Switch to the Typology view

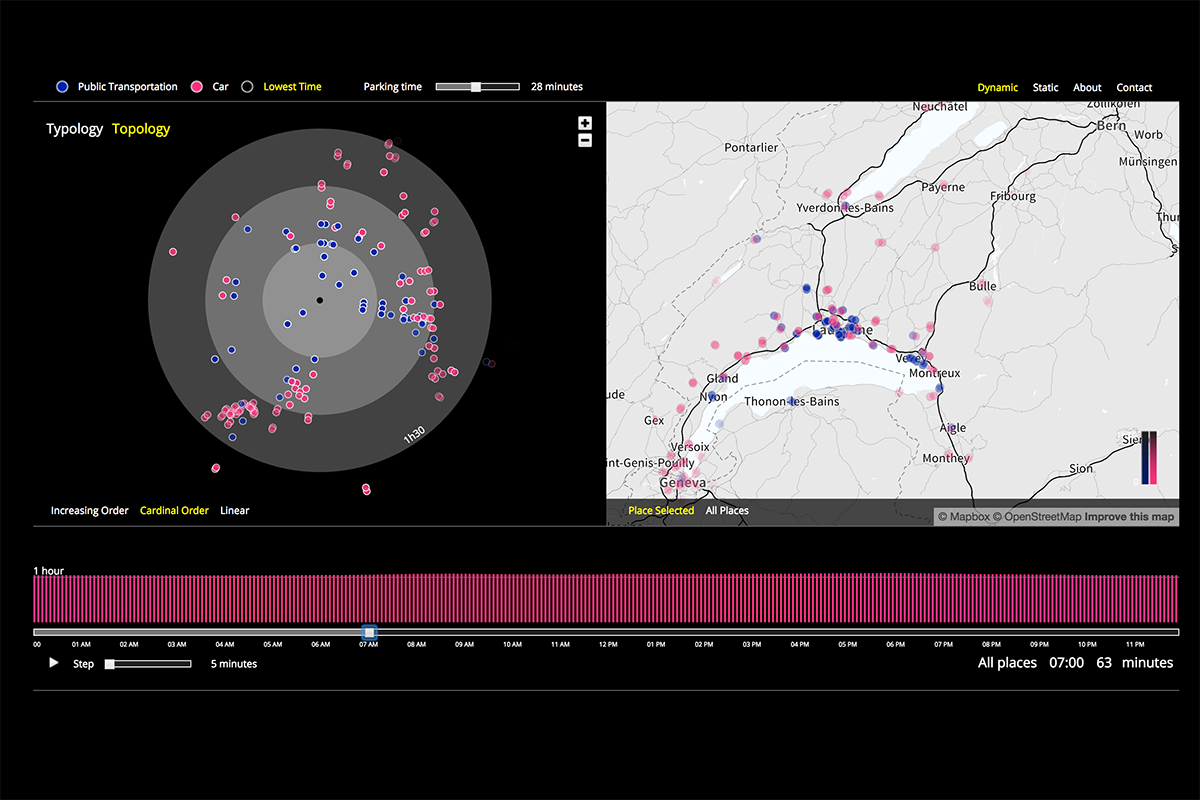(74, 129)
